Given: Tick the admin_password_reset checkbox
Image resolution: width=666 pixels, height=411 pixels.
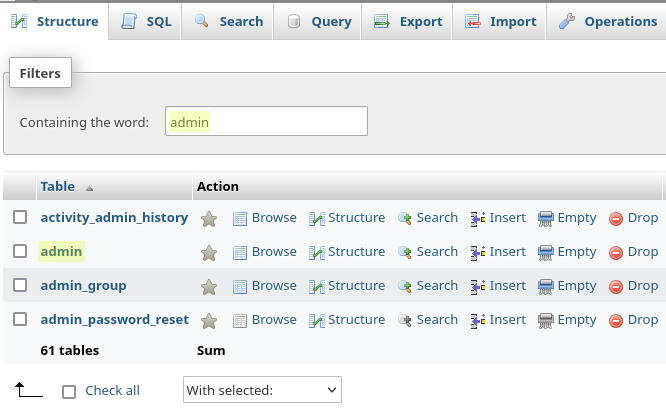Looking at the screenshot, I should 20,319.
